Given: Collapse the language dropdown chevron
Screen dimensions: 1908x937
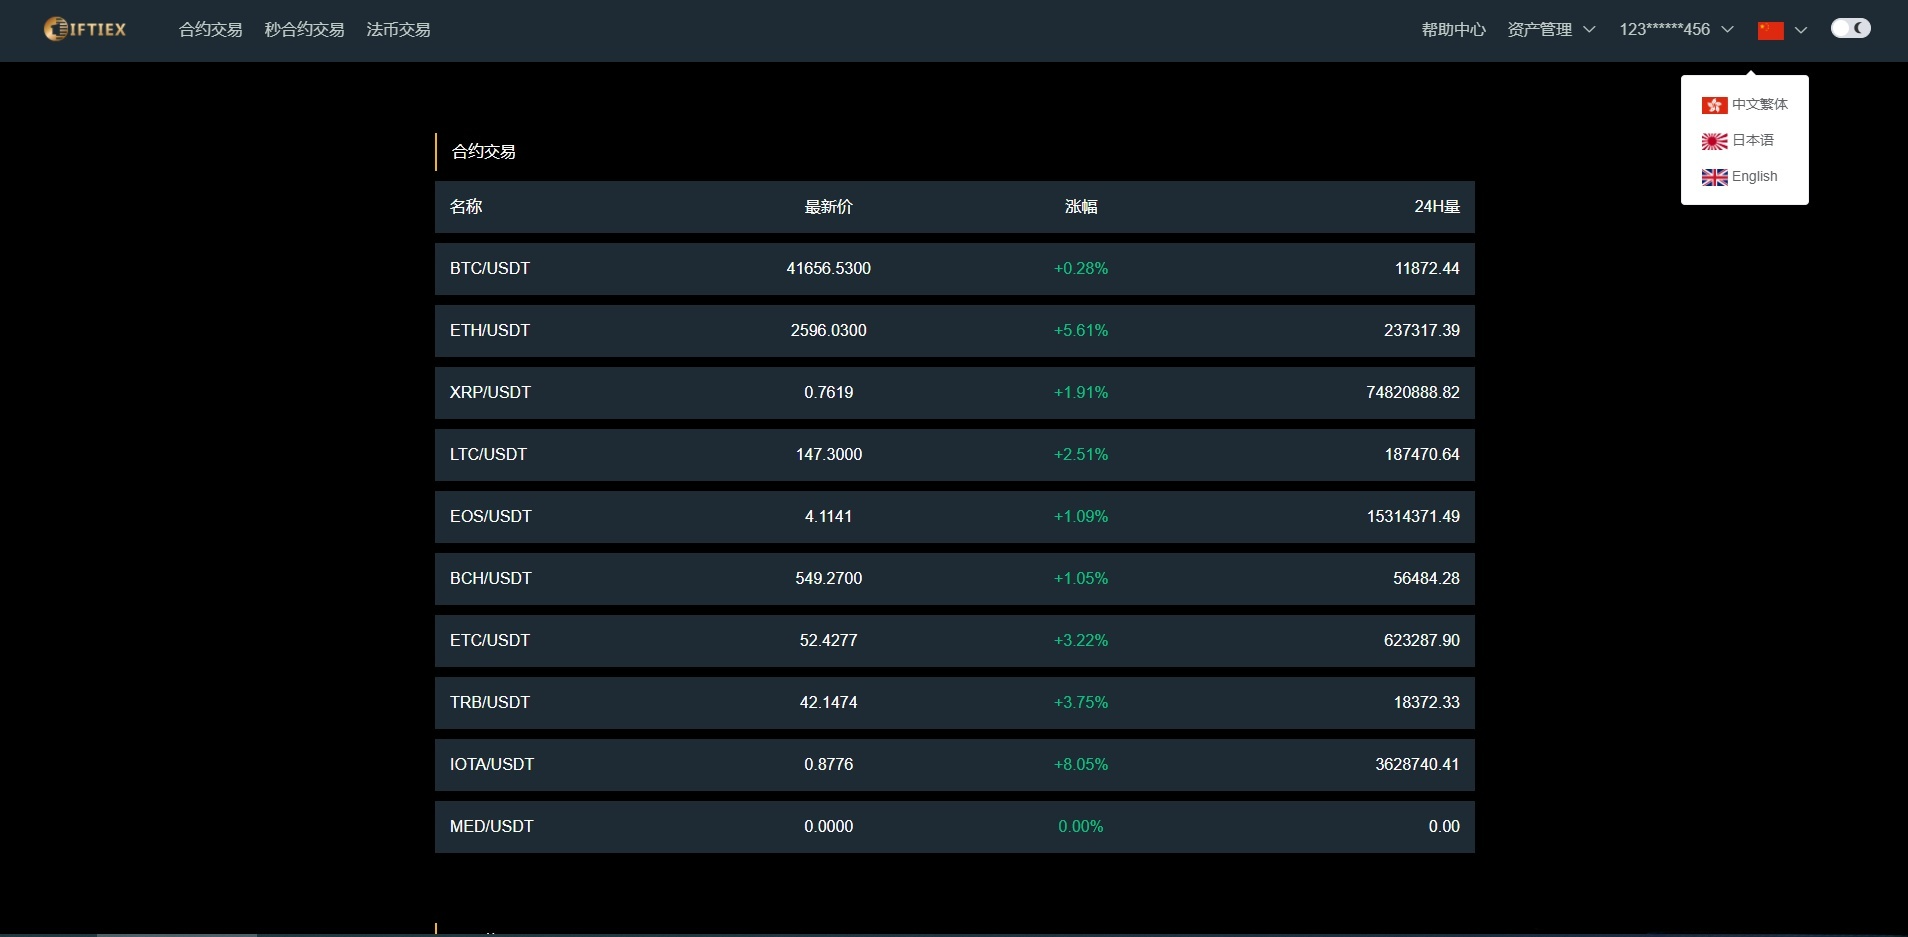Looking at the screenshot, I should (1801, 31).
